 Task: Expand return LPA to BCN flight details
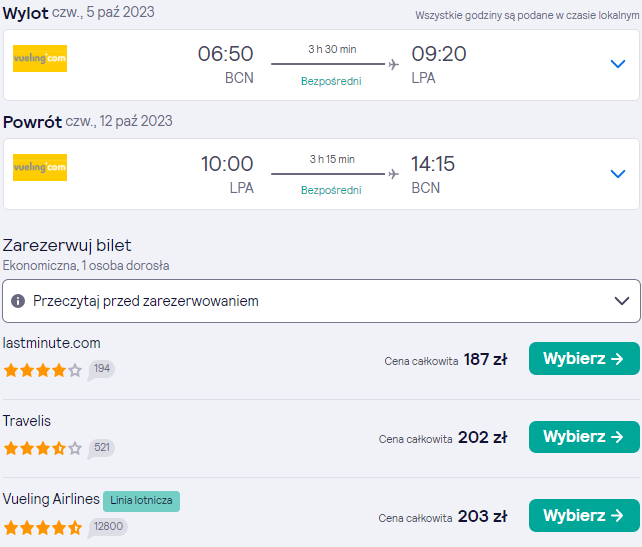(617, 174)
